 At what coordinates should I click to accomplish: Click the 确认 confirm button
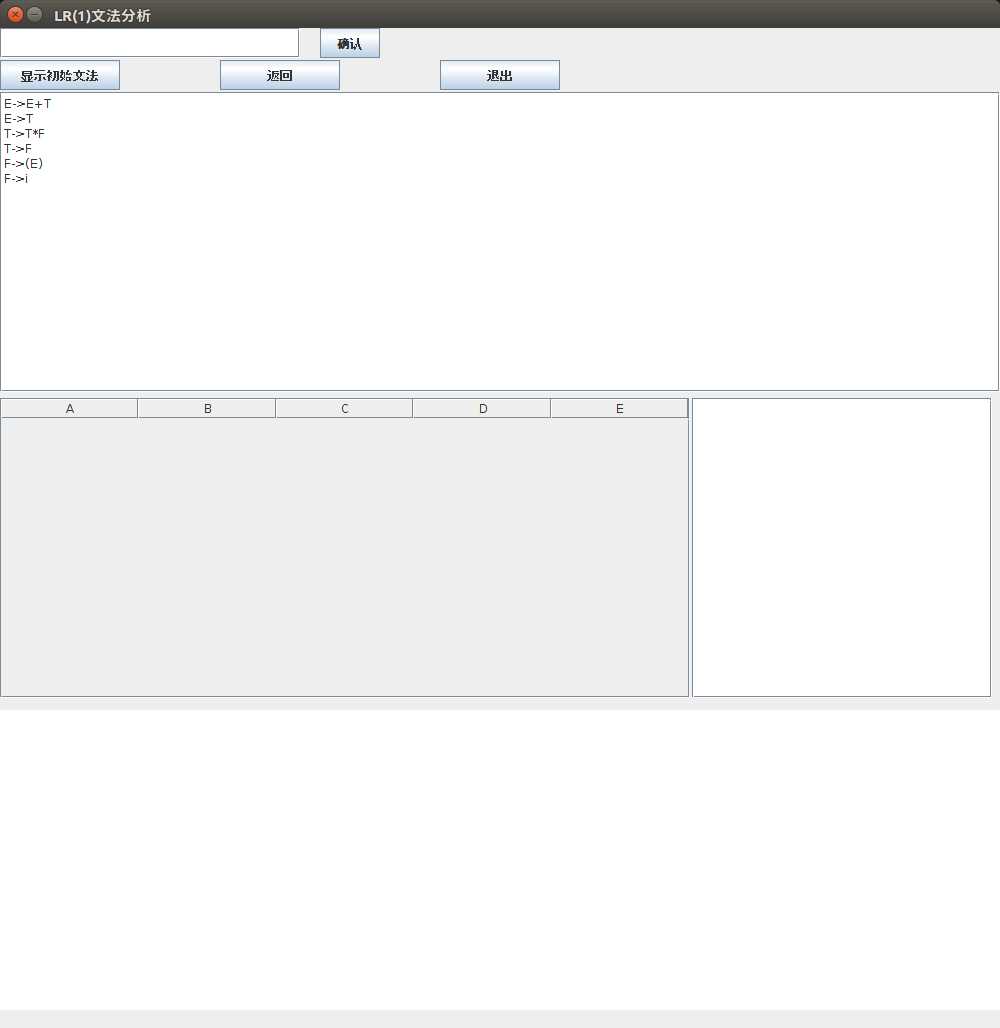pos(350,43)
